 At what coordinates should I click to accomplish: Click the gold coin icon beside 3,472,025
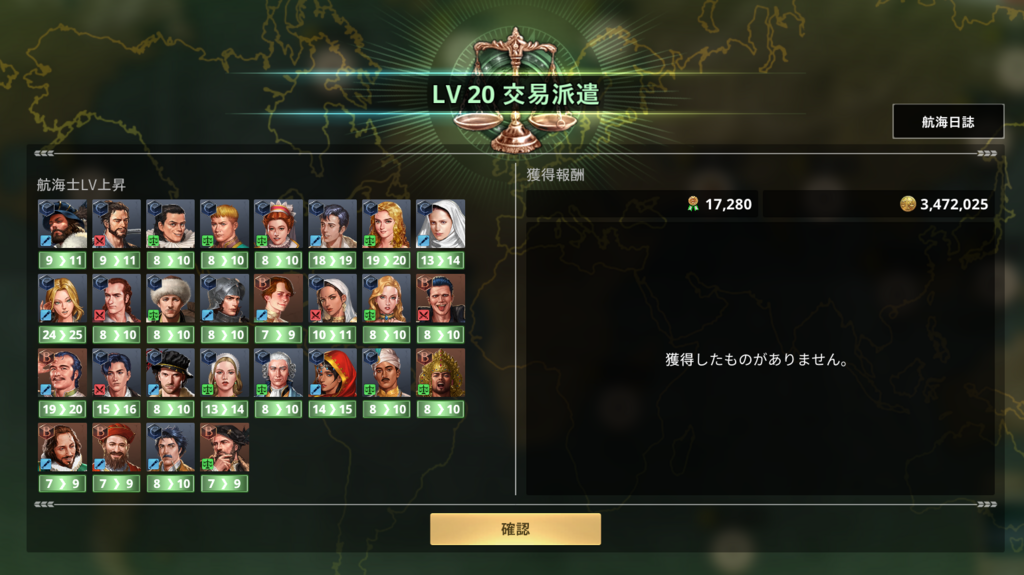(908, 204)
